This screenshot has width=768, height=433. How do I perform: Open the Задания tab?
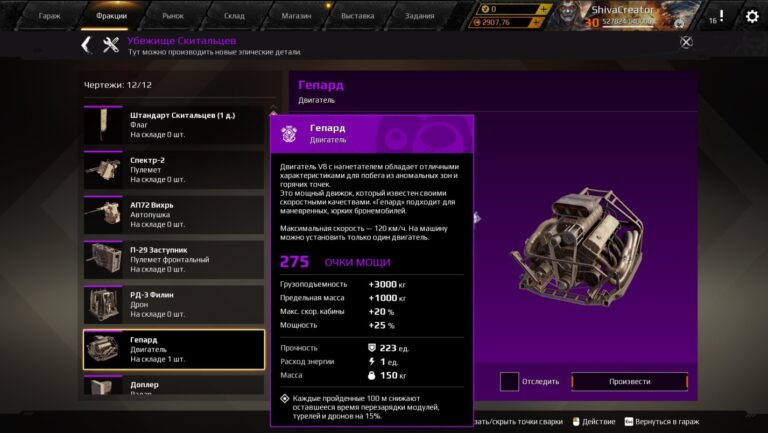(420, 16)
